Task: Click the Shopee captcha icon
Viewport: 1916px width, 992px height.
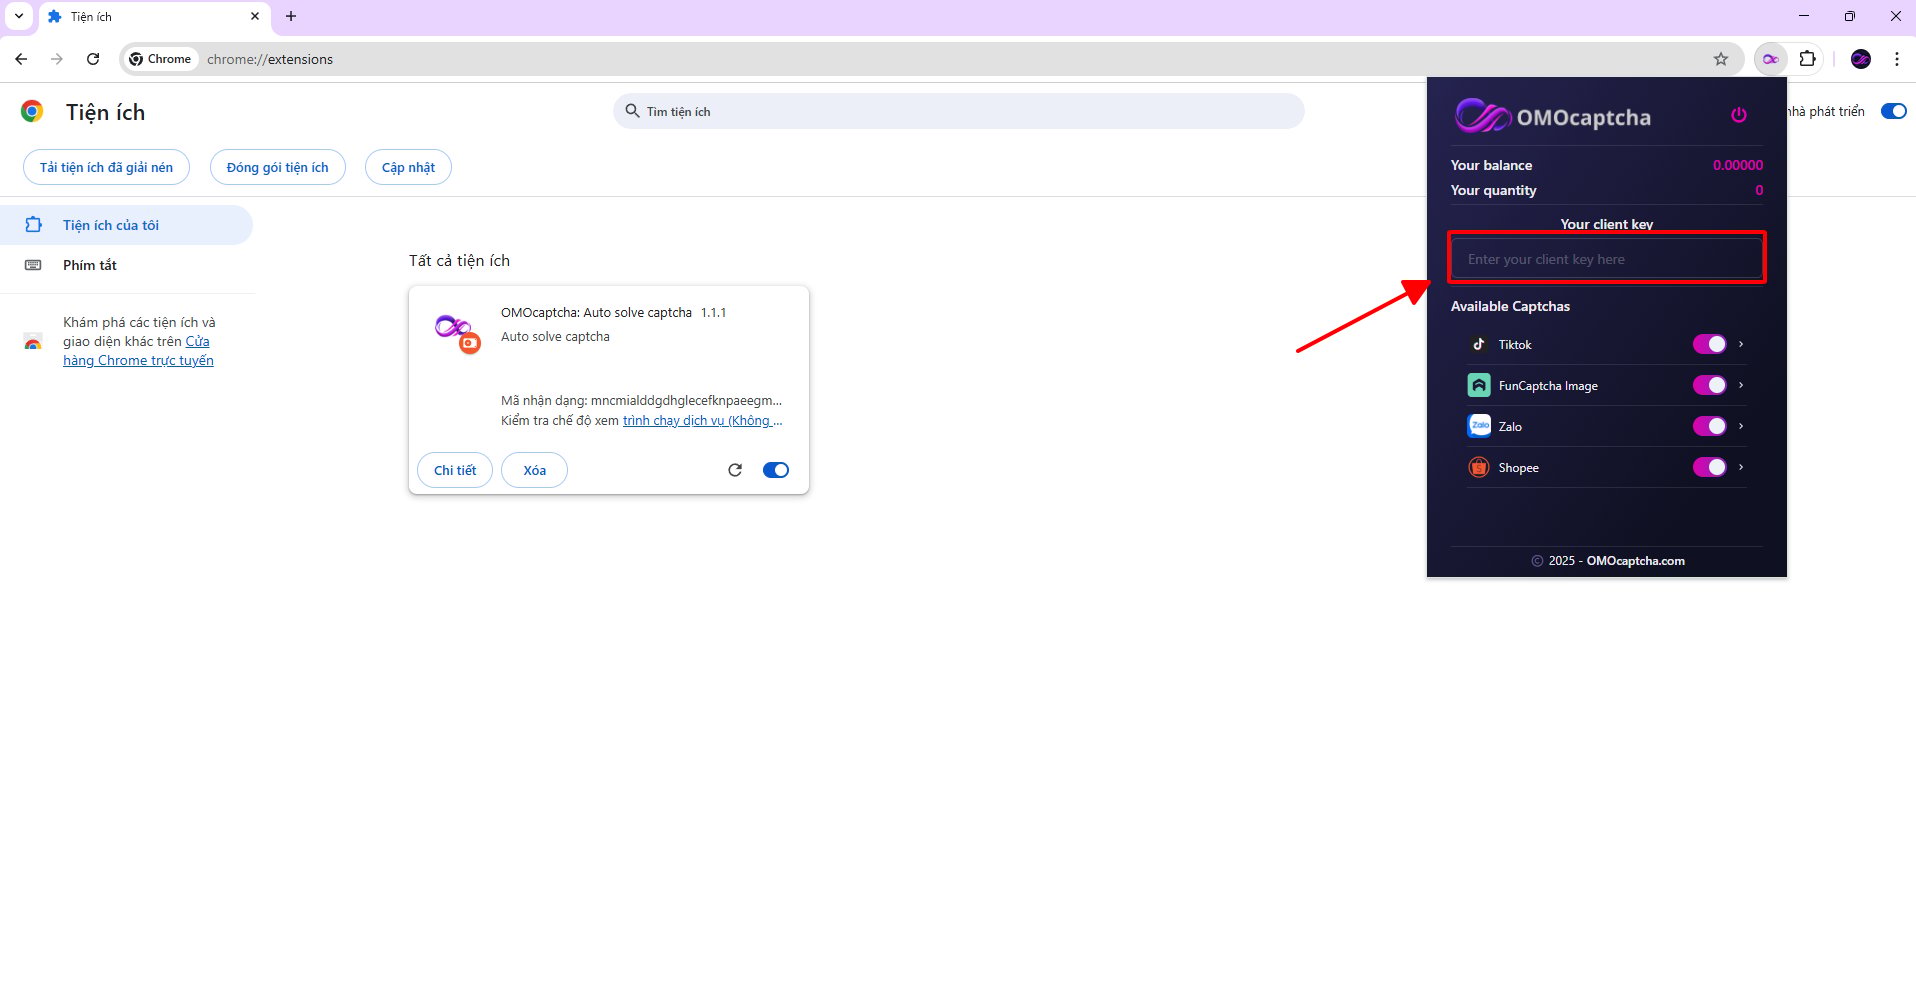Action: coord(1479,467)
